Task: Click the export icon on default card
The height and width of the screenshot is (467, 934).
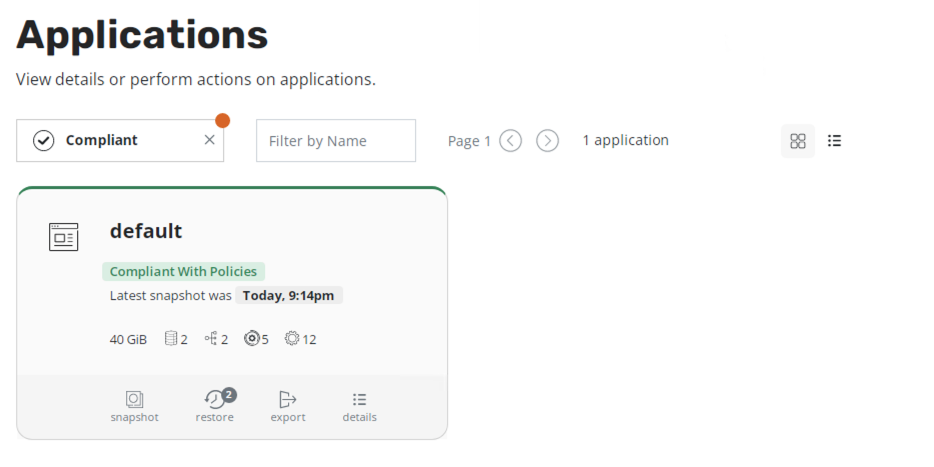Action: (x=288, y=400)
